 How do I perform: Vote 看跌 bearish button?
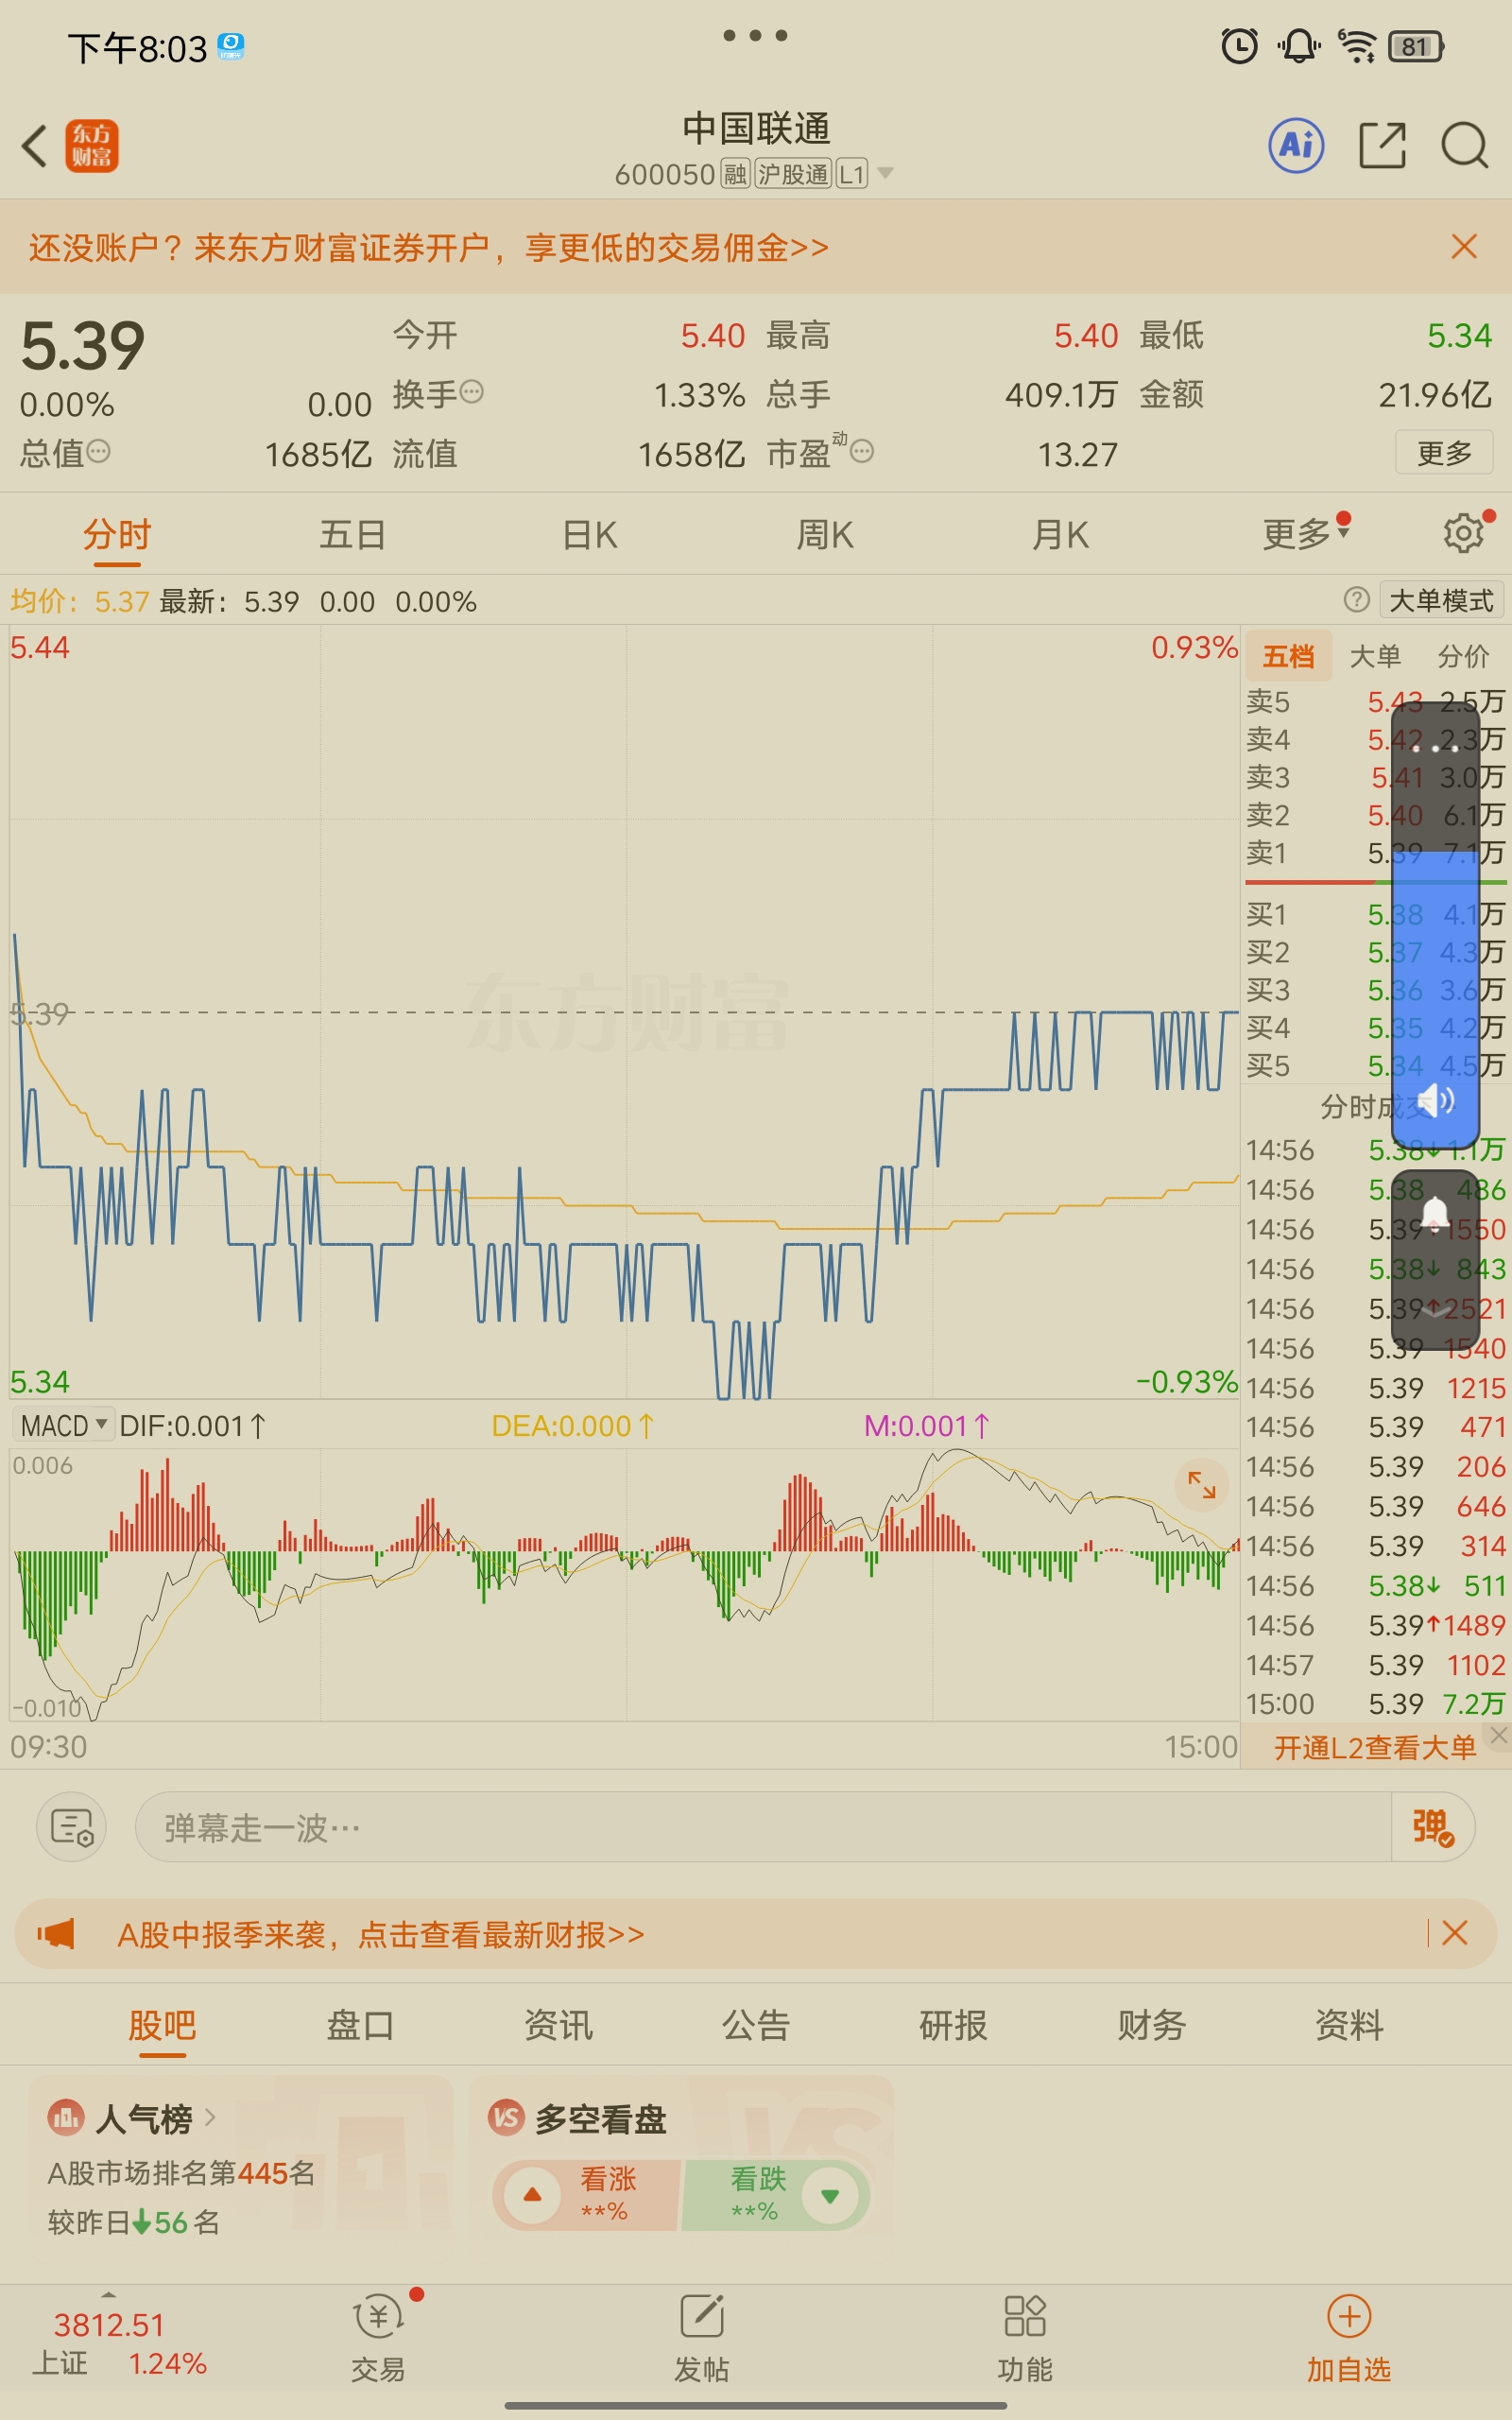coord(776,2195)
